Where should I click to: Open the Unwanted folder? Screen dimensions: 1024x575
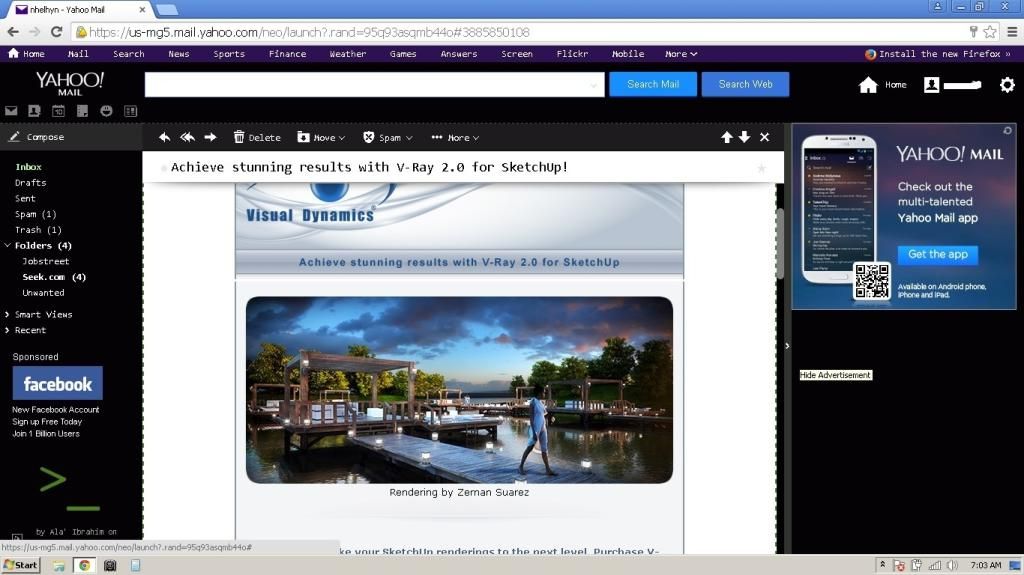(43, 293)
